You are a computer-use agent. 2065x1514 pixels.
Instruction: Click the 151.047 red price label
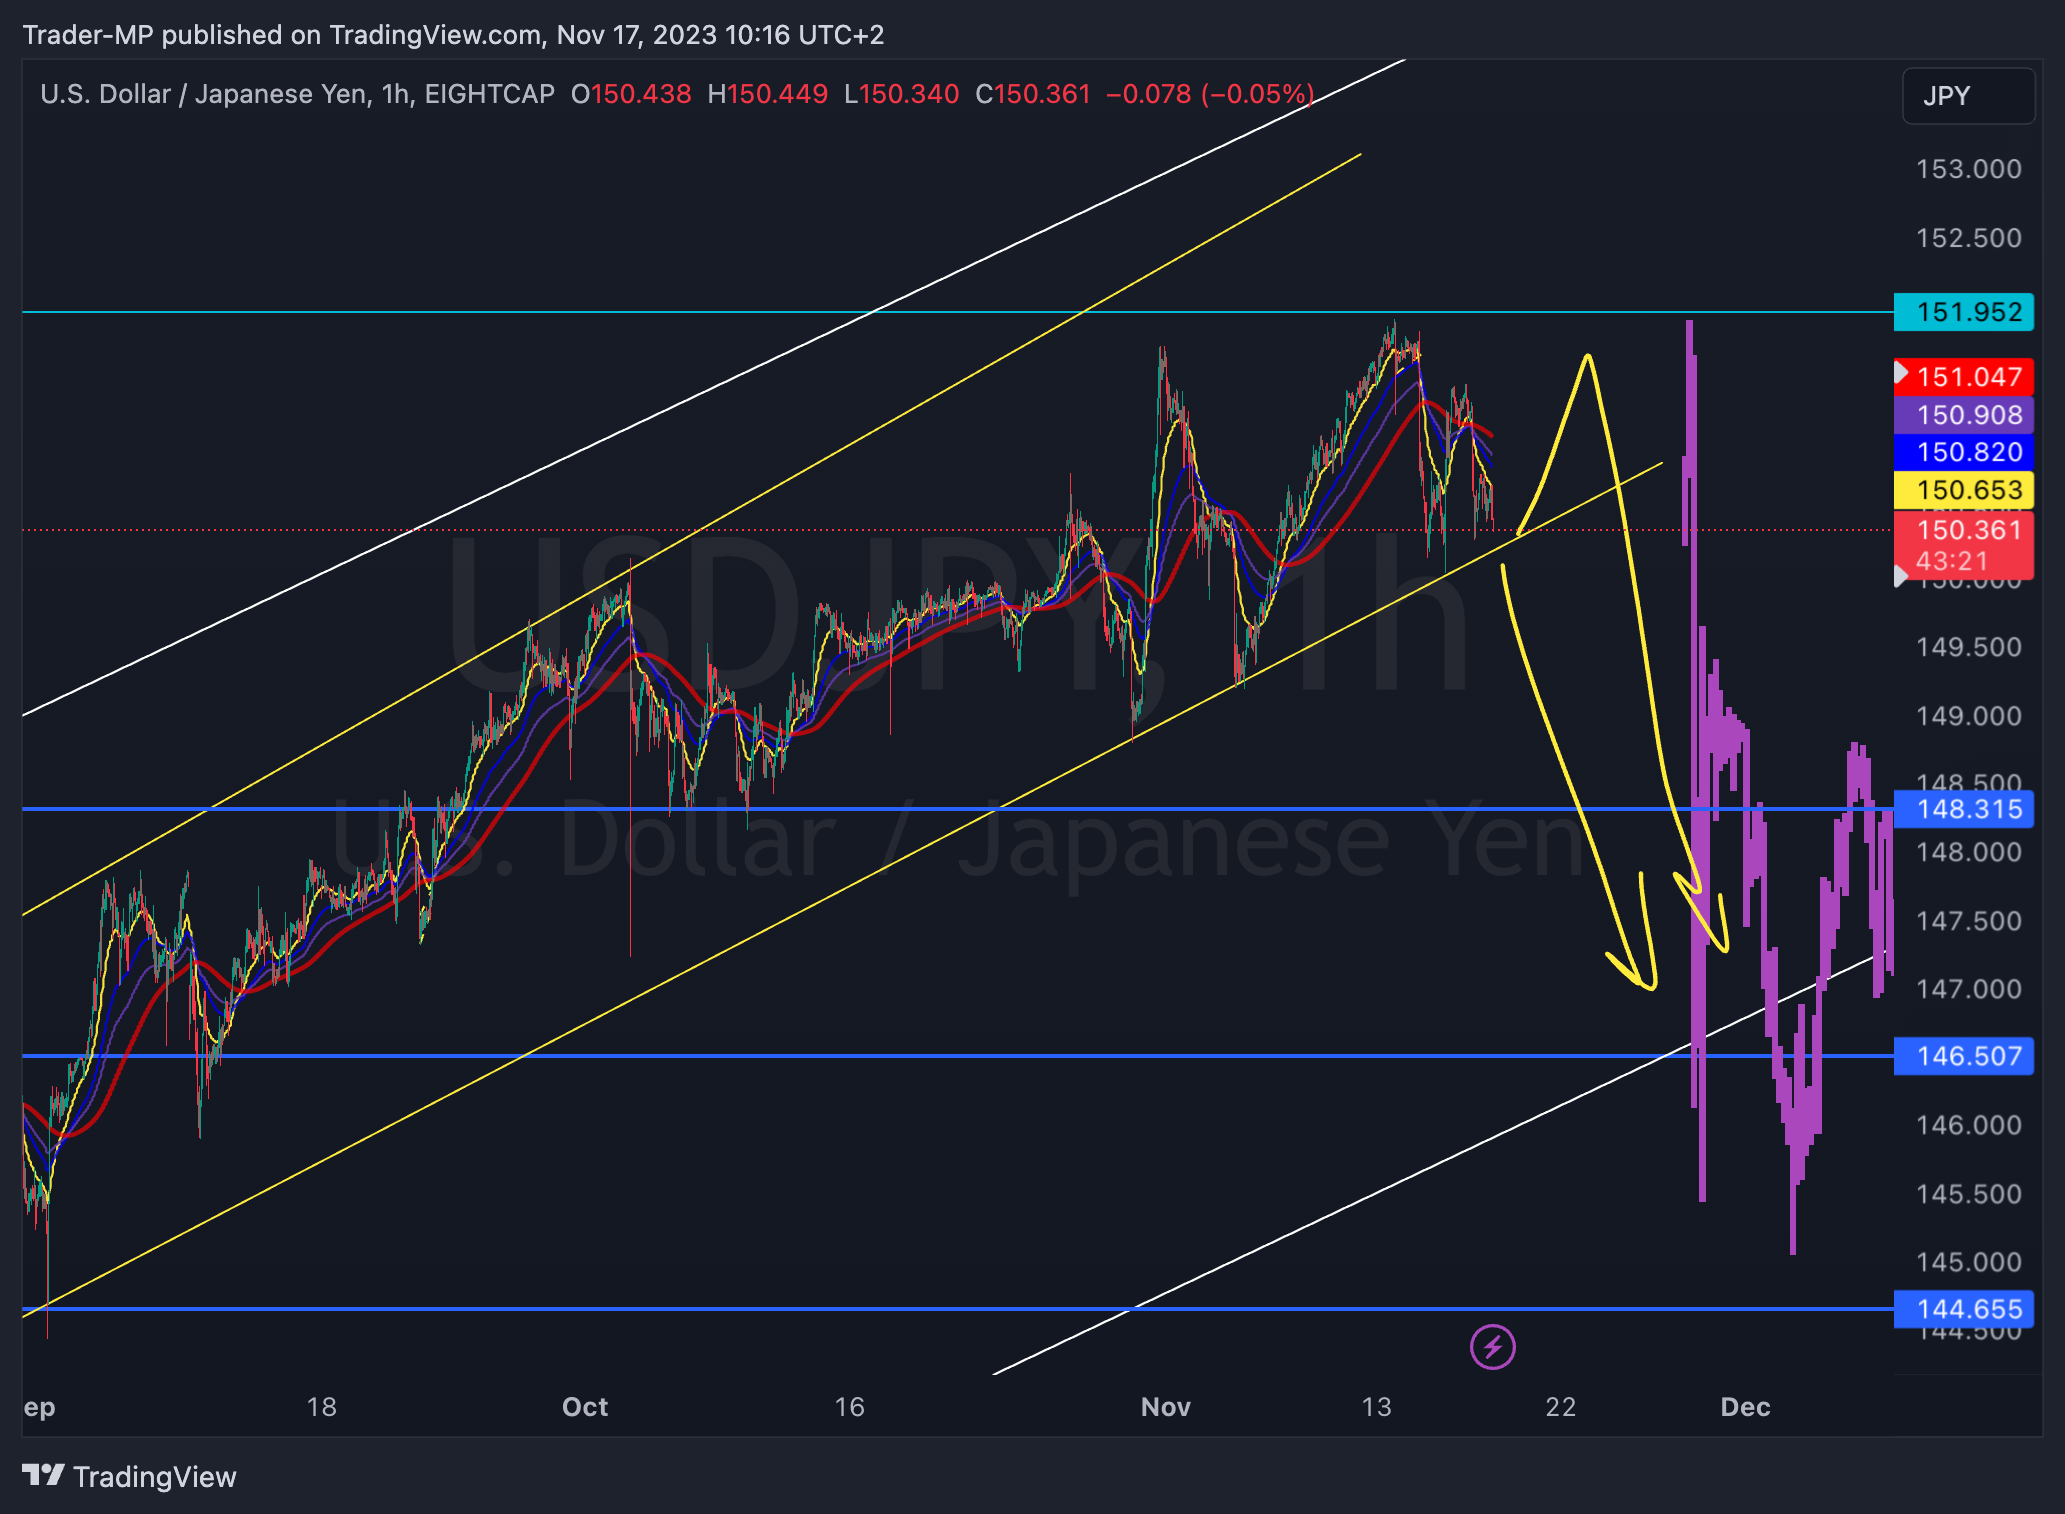tap(1964, 377)
